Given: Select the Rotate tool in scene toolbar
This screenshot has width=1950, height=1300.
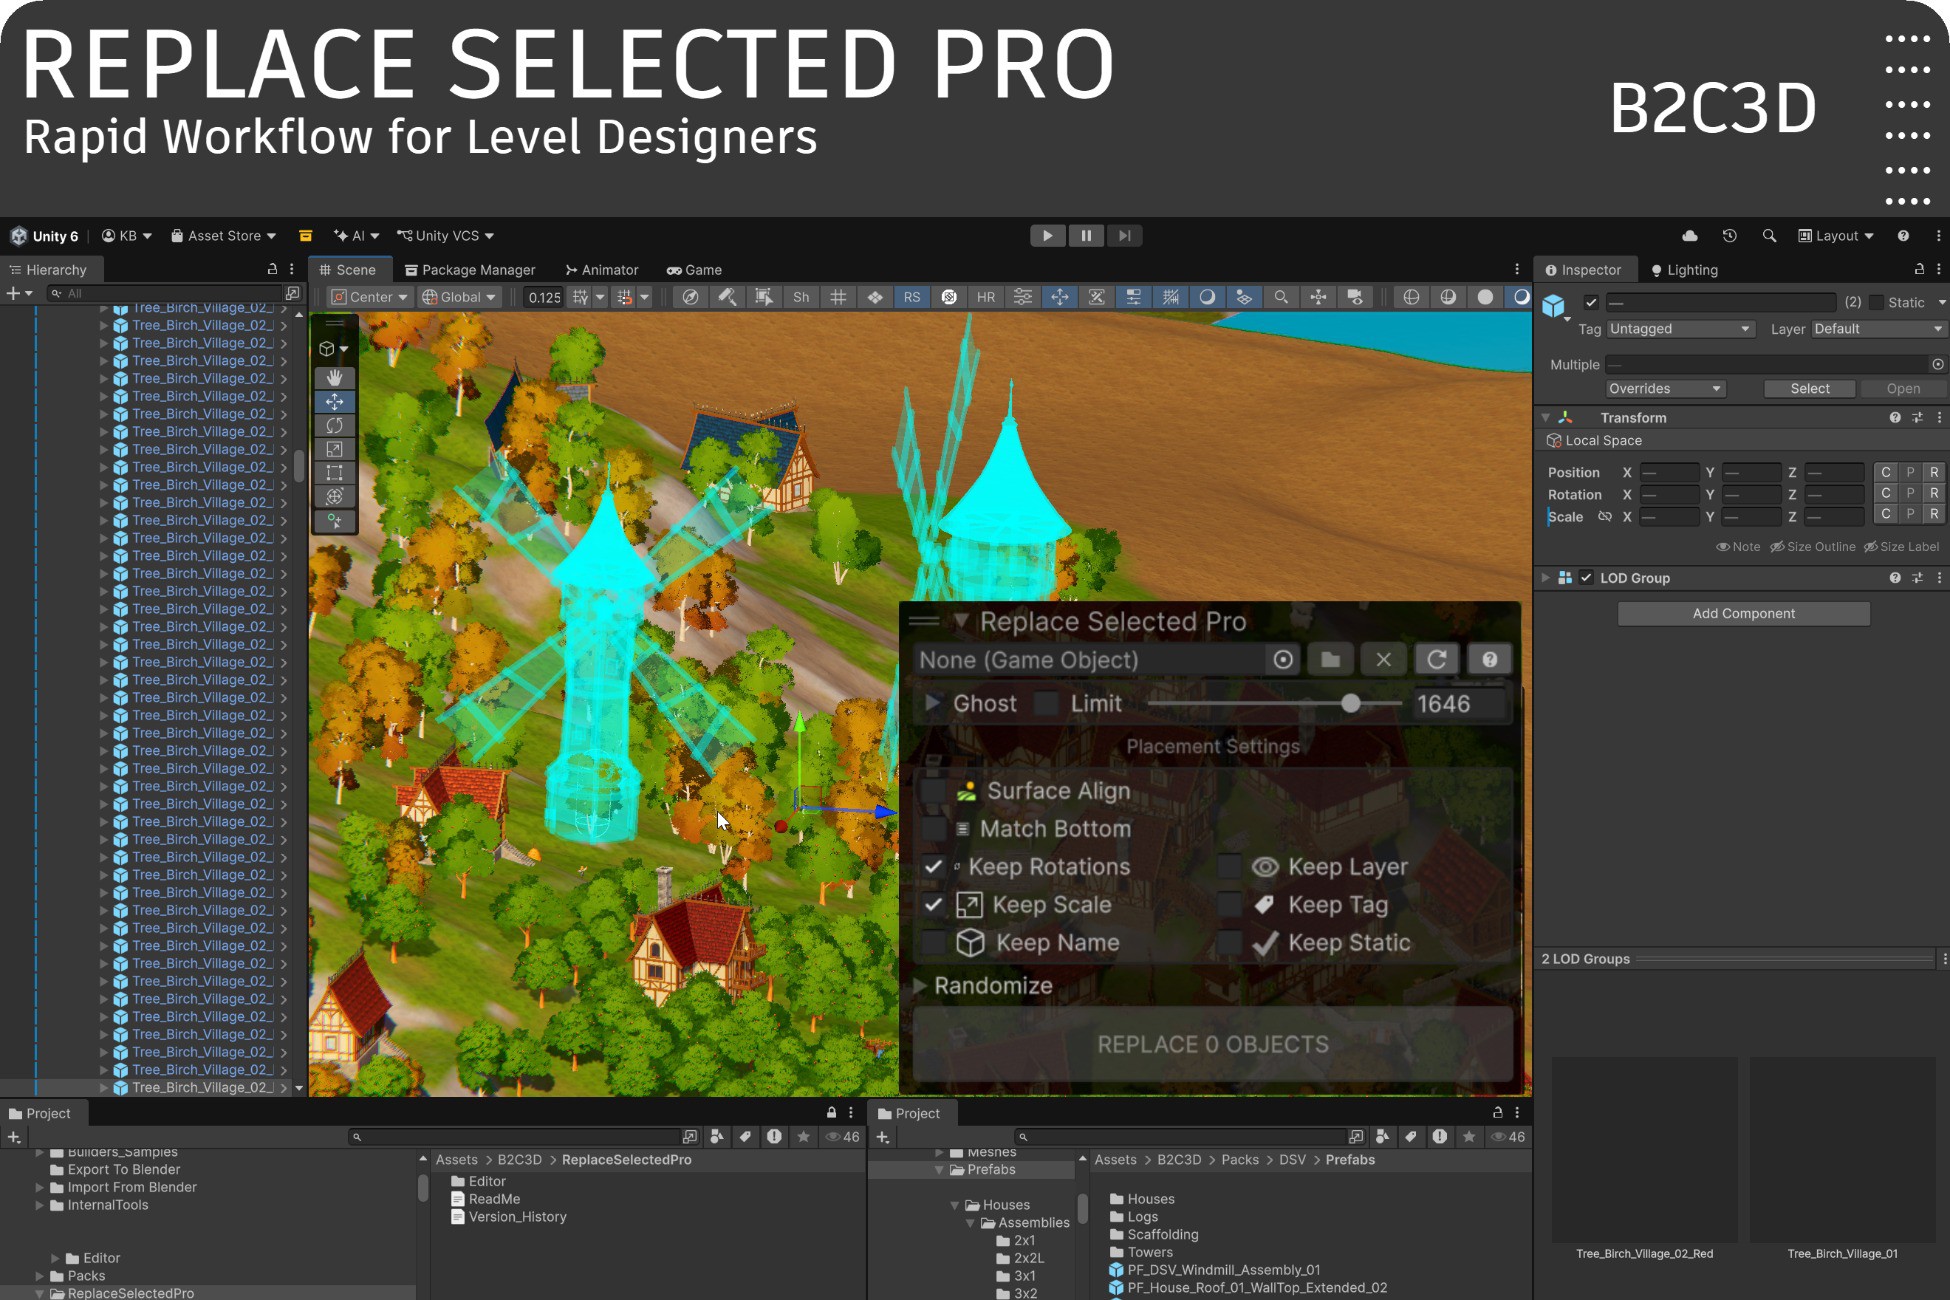Looking at the screenshot, I should click(334, 426).
